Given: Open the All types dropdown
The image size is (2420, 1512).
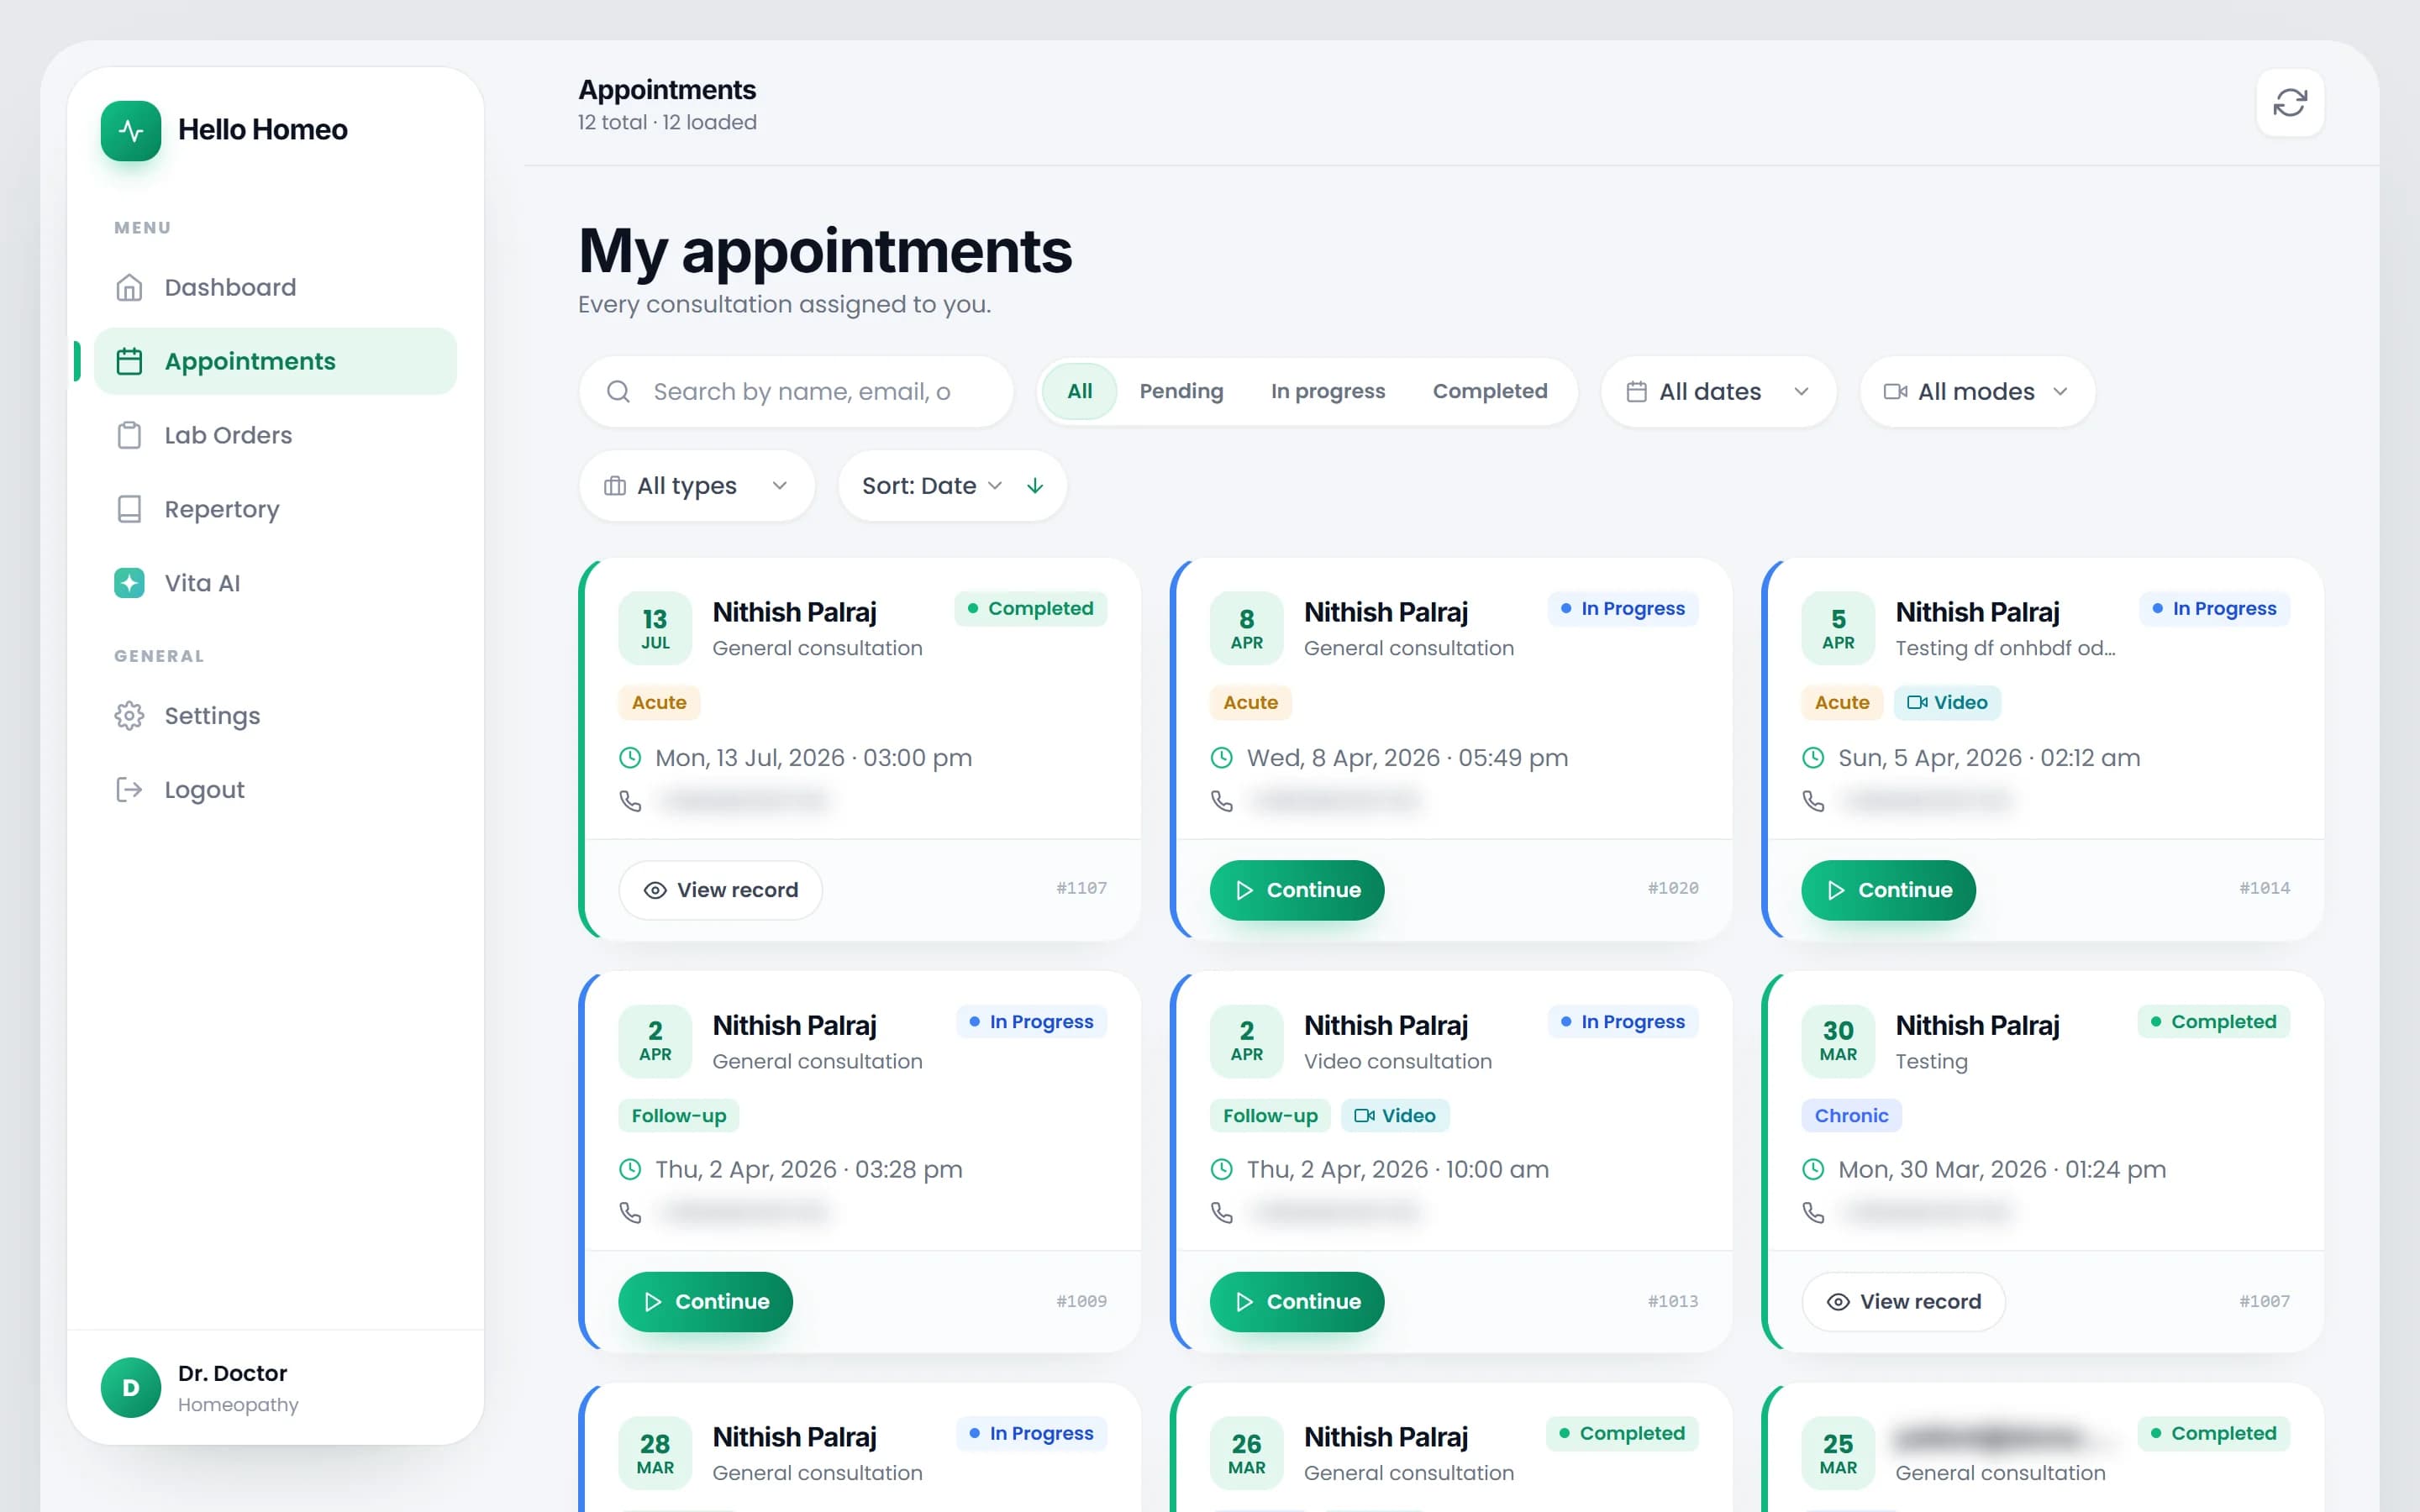Looking at the screenshot, I should pyautogui.click(x=696, y=486).
